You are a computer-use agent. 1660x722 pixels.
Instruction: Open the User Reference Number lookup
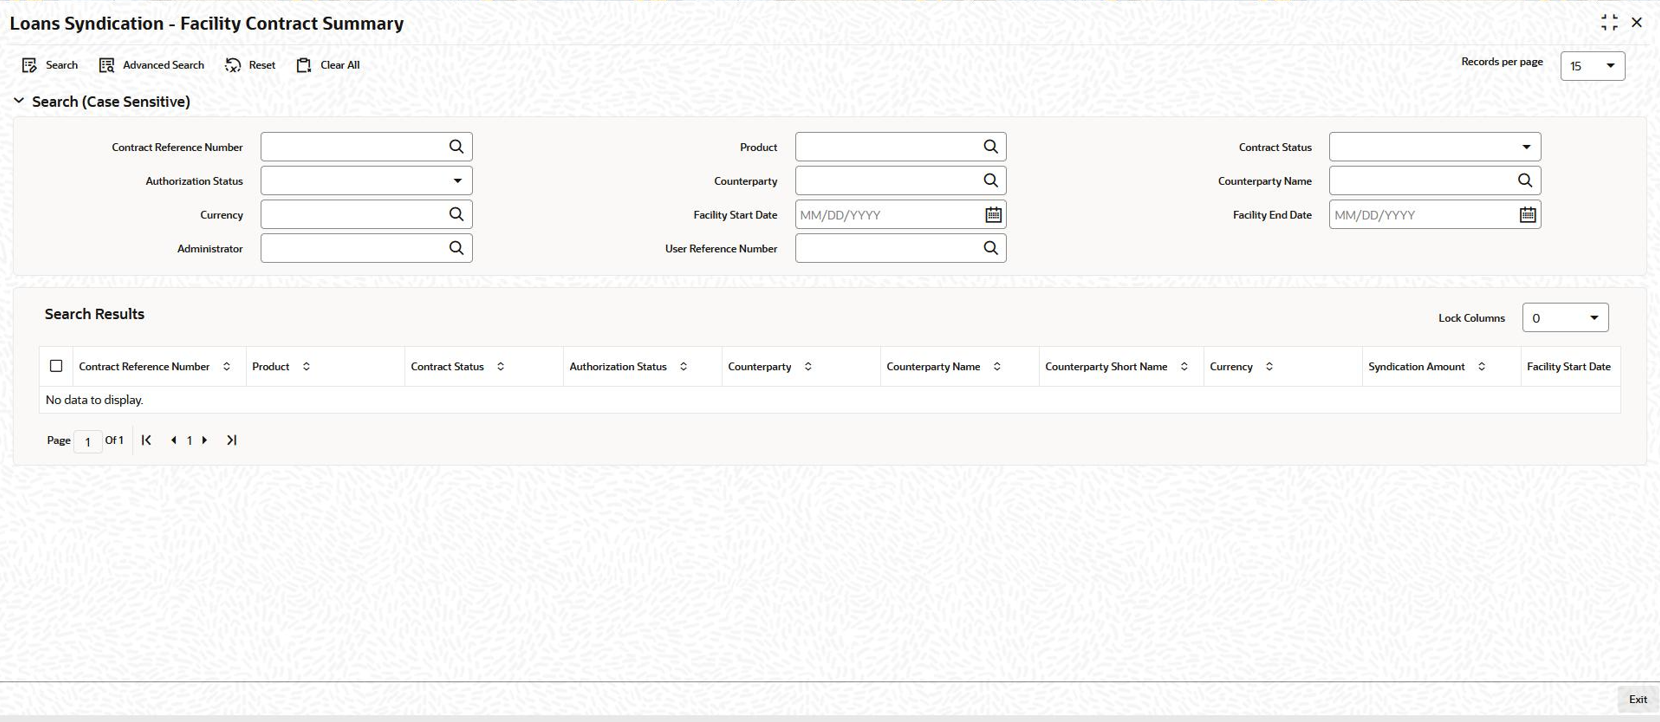coord(990,248)
